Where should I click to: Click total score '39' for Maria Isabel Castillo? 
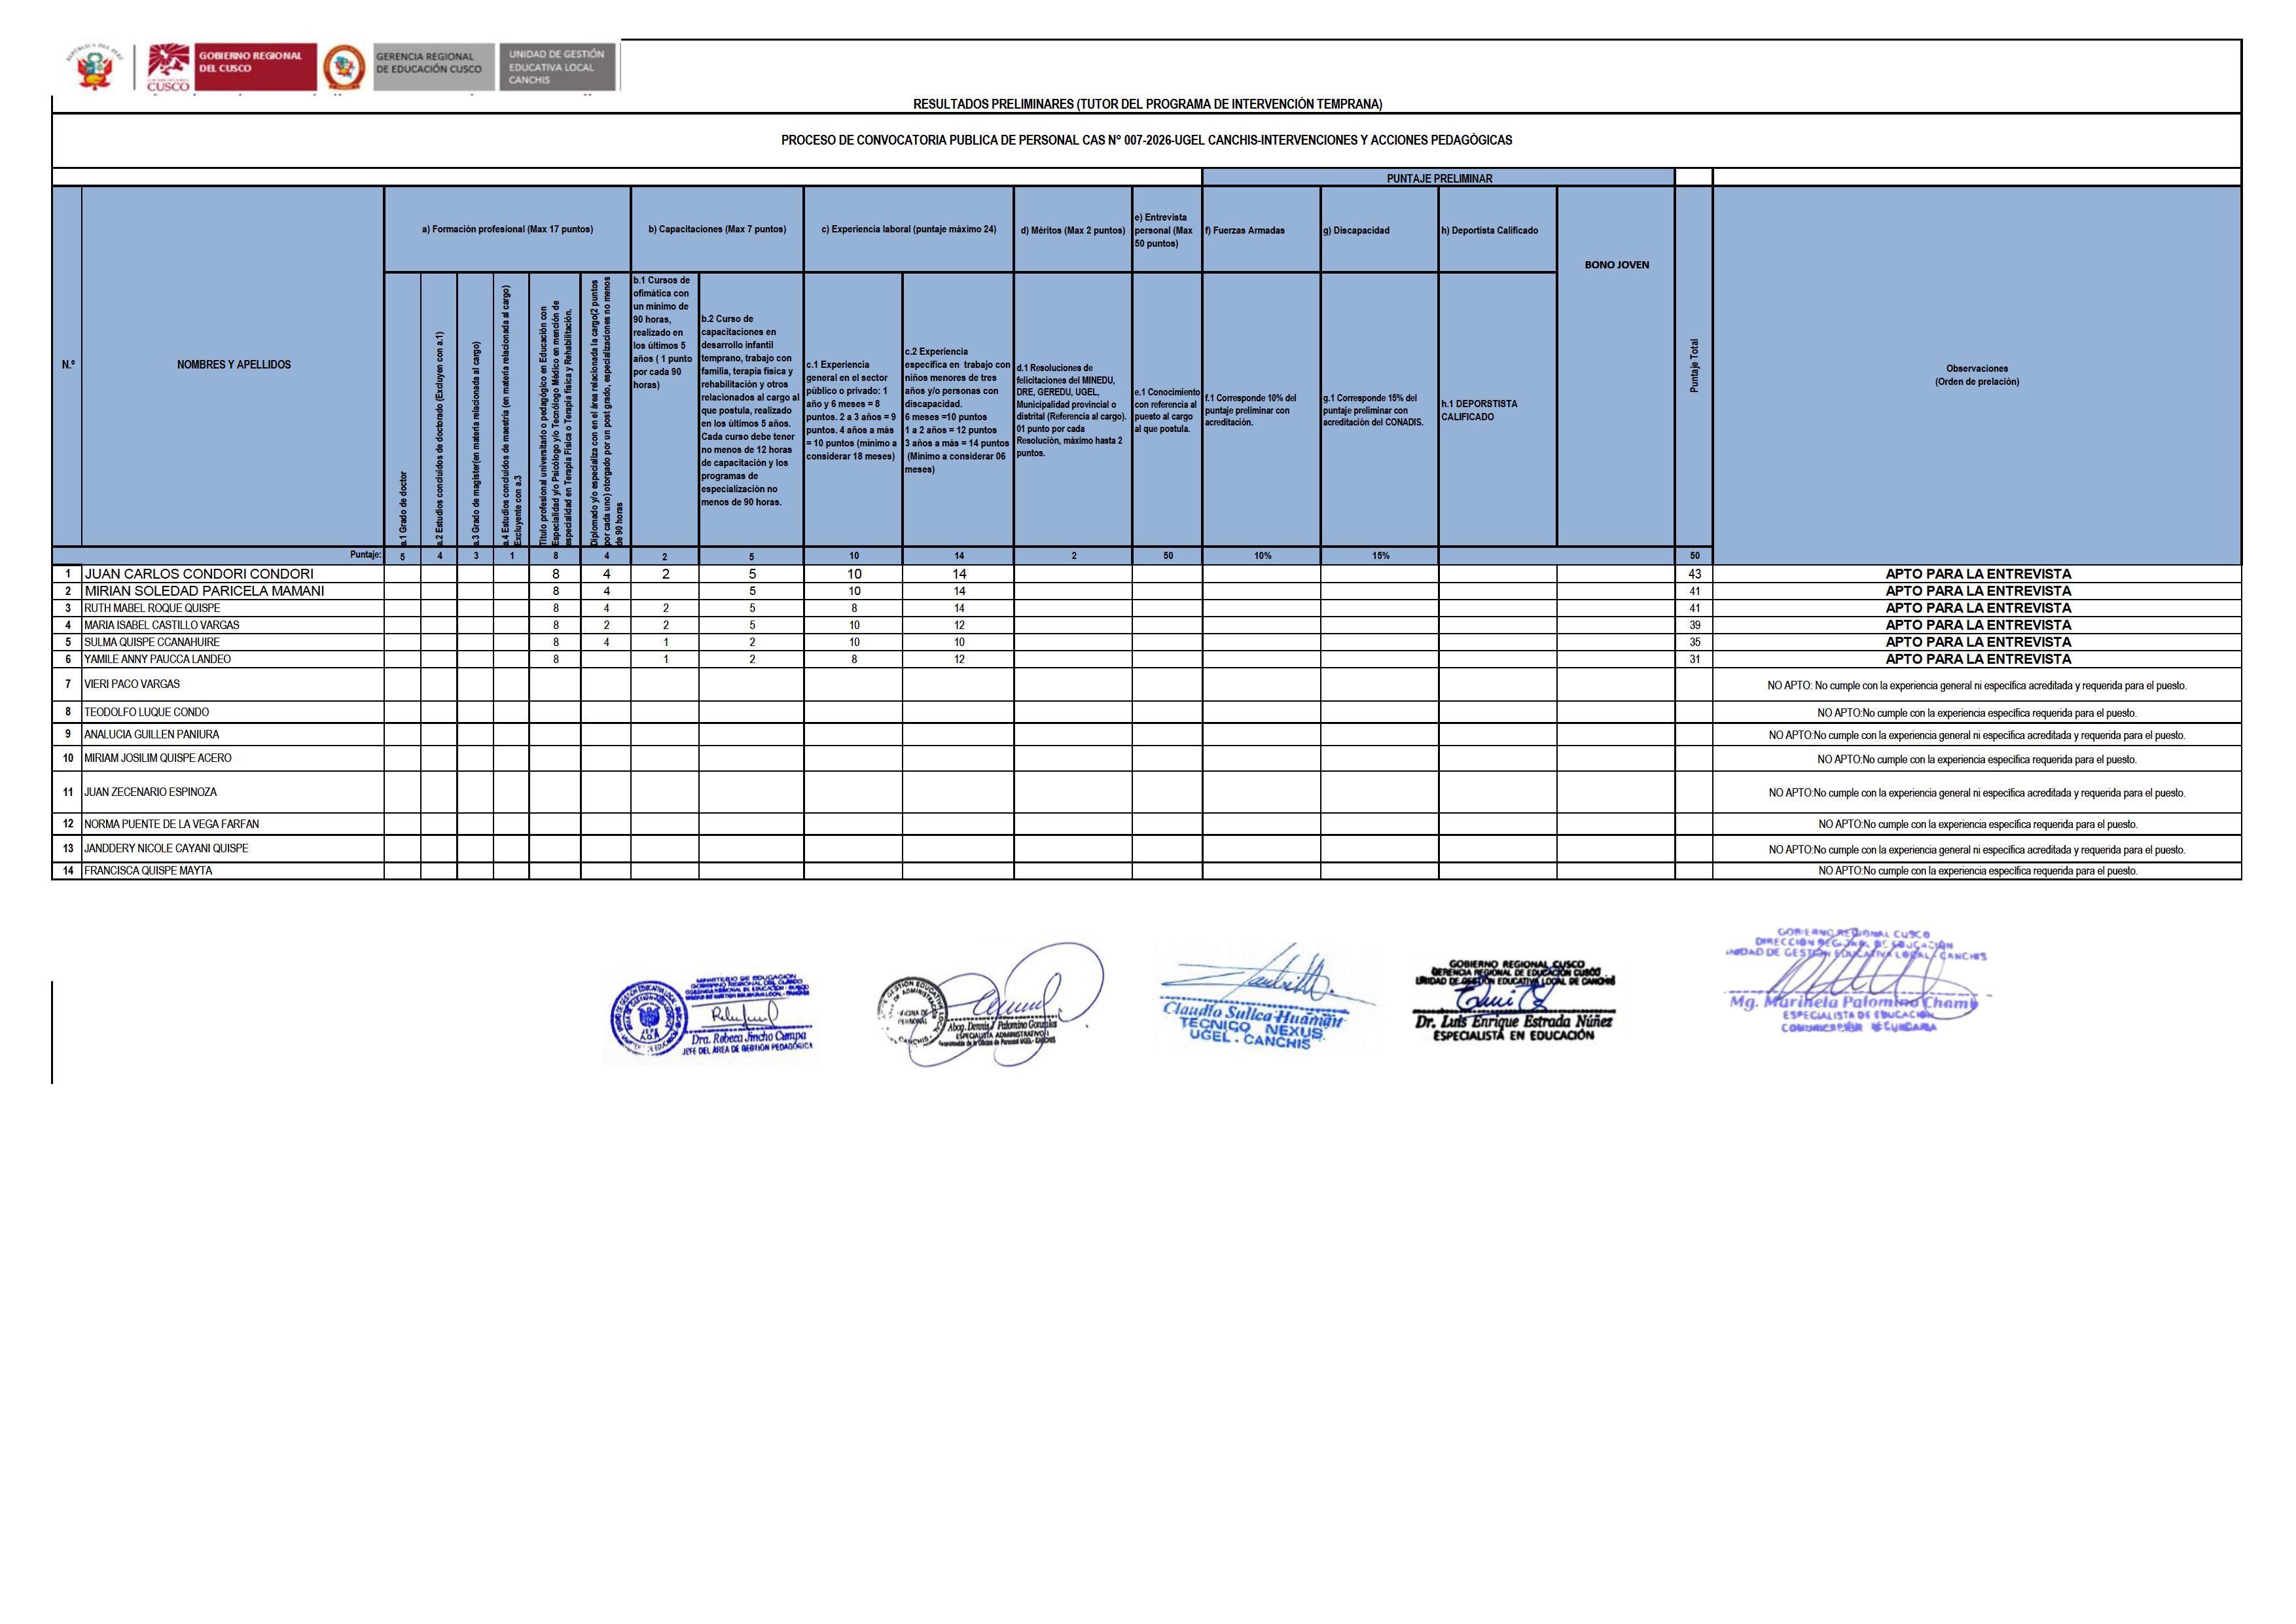[x=1694, y=625]
